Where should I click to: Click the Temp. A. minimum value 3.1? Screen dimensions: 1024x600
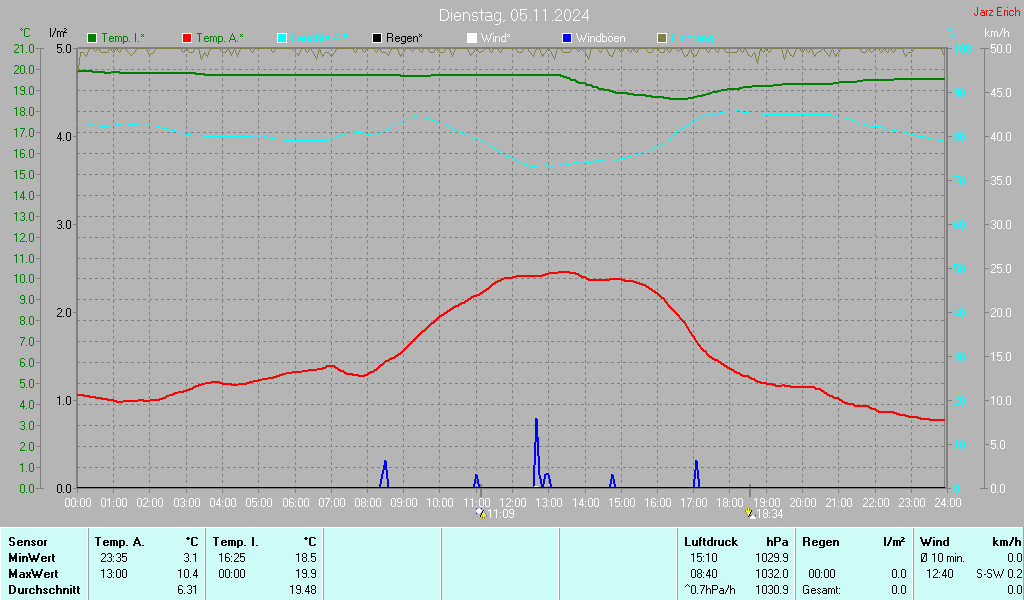pos(190,558)
